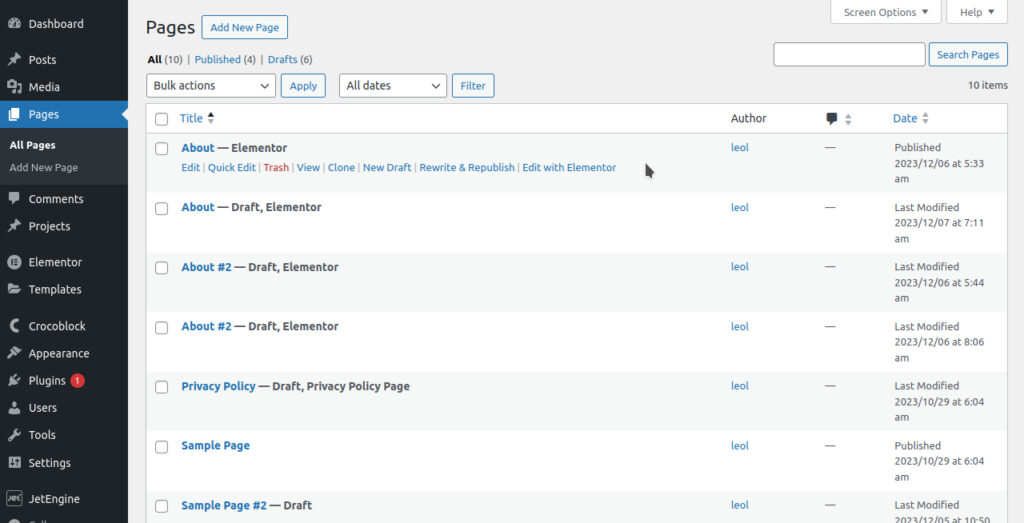This screenshot has width=1024, height=523.
Task: Click the View link for About
Action: pos(308,167)
